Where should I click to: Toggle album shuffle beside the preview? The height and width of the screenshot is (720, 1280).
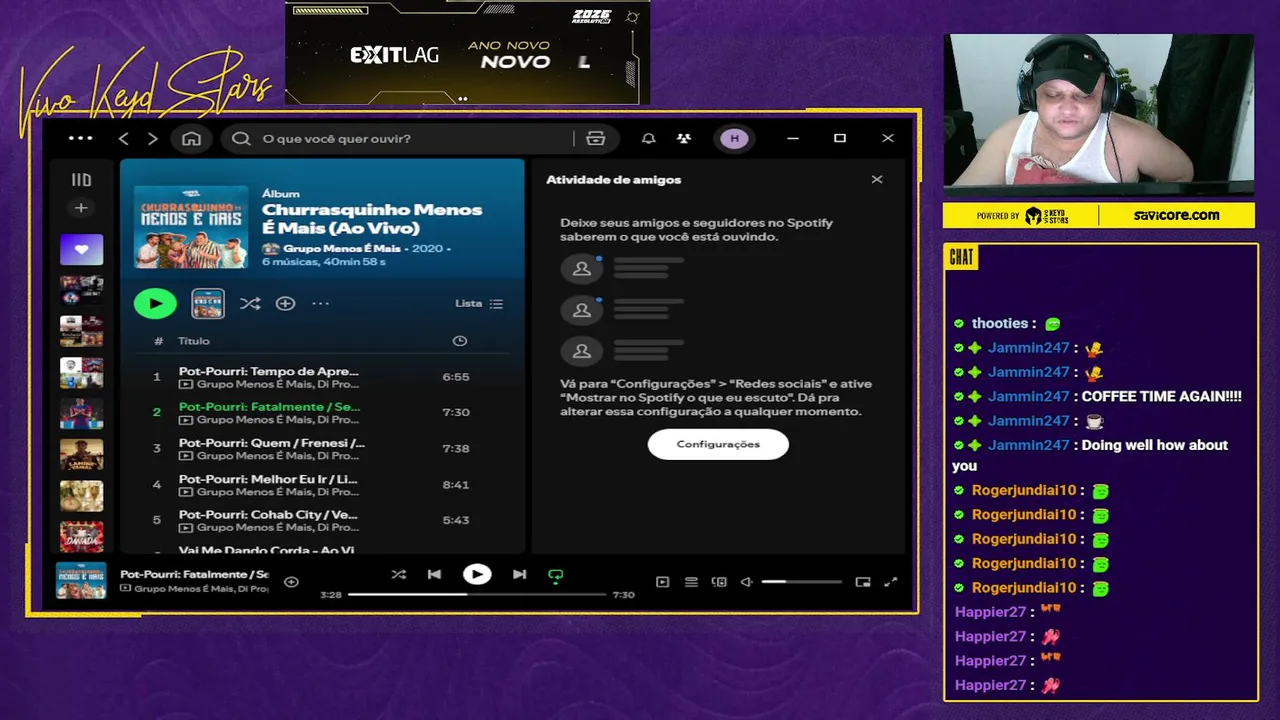point(250,303)
